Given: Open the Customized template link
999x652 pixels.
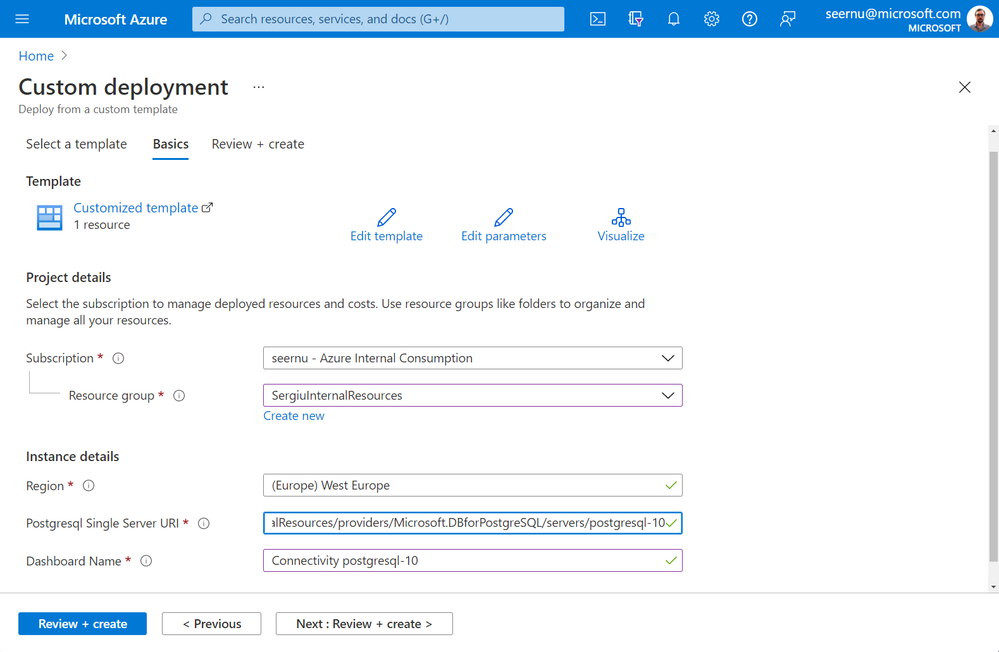Looking at the screenshot, I should [x=136, y=208].
